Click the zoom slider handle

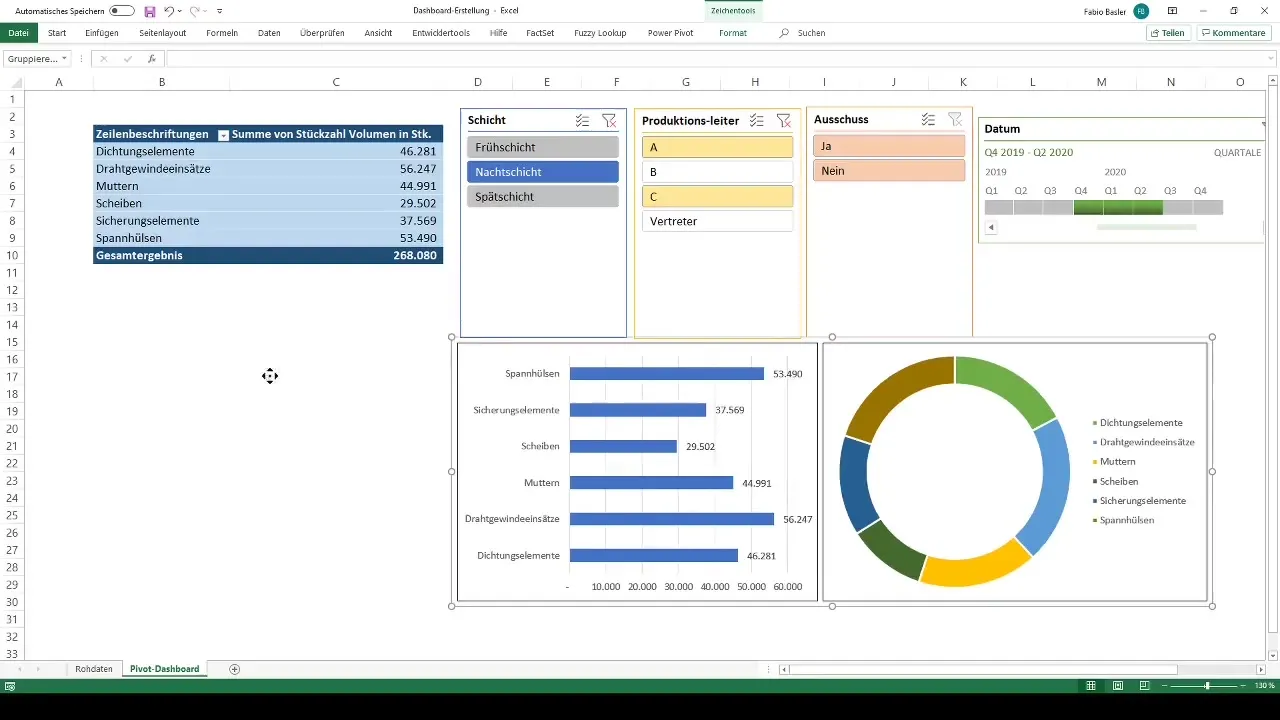point(1207,686)
